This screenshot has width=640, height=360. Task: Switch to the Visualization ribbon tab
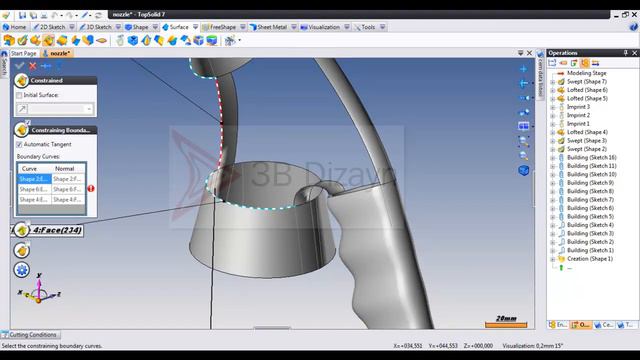click(320, 27)
